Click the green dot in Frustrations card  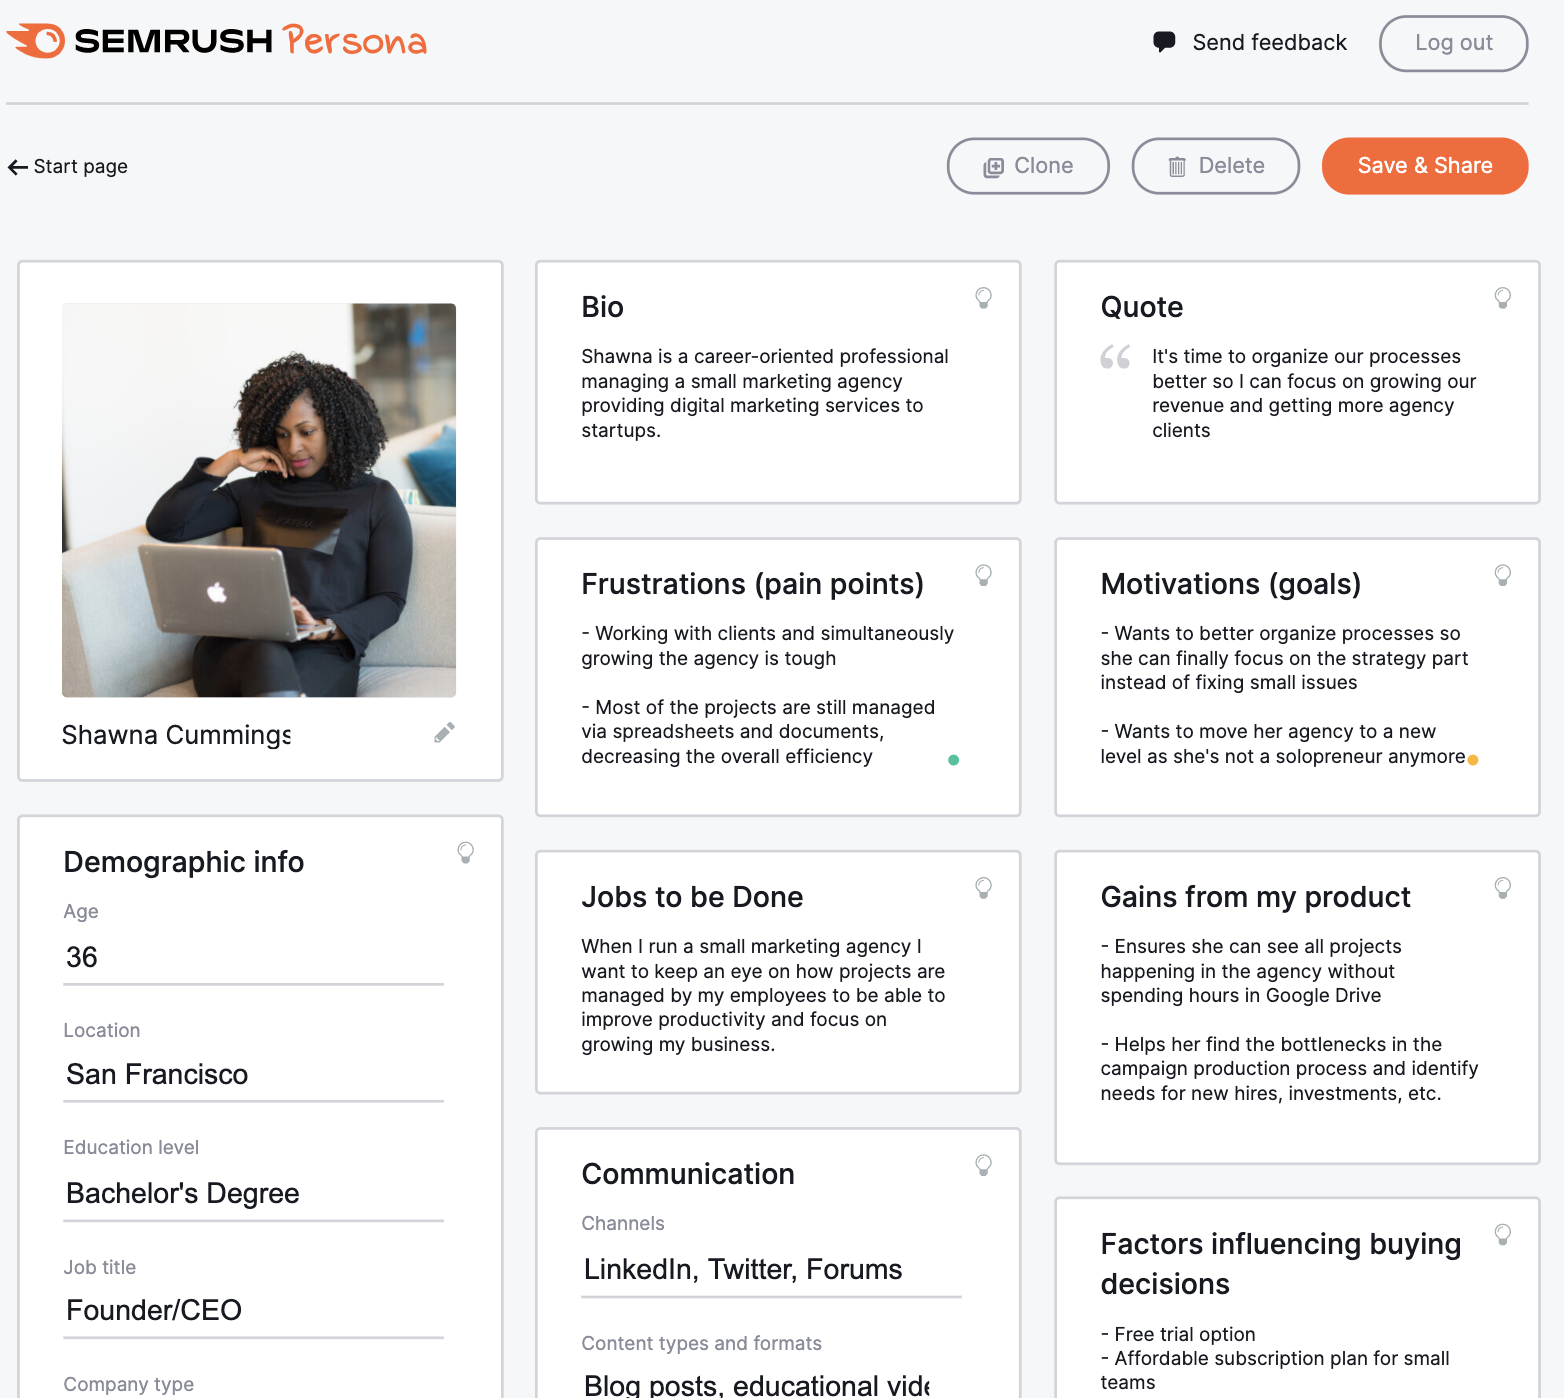953,760
